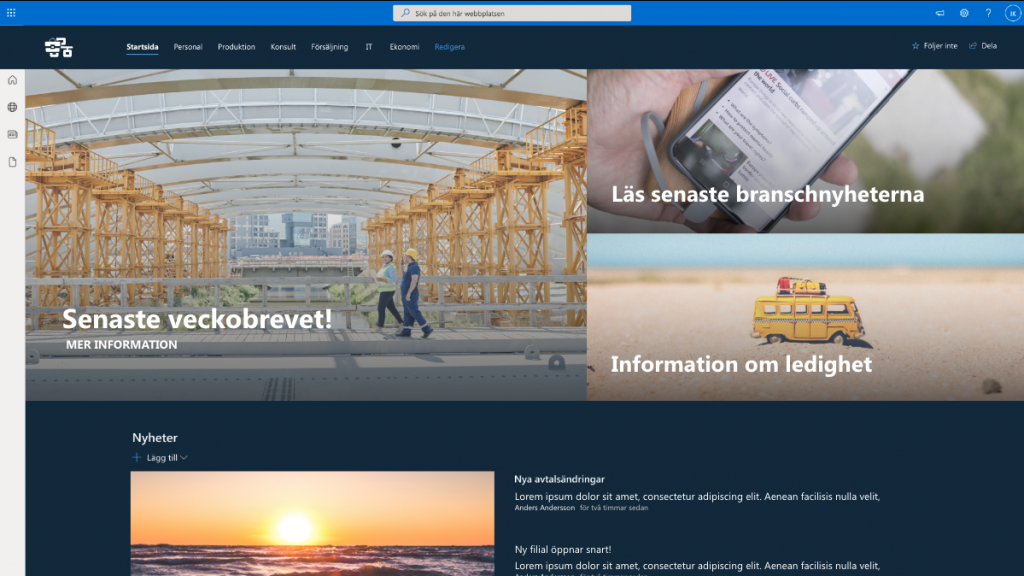Click the megaphone icon in top bar
This screenshot has height=576, width=1024.
pyautogui.click(x=940, y=13)
